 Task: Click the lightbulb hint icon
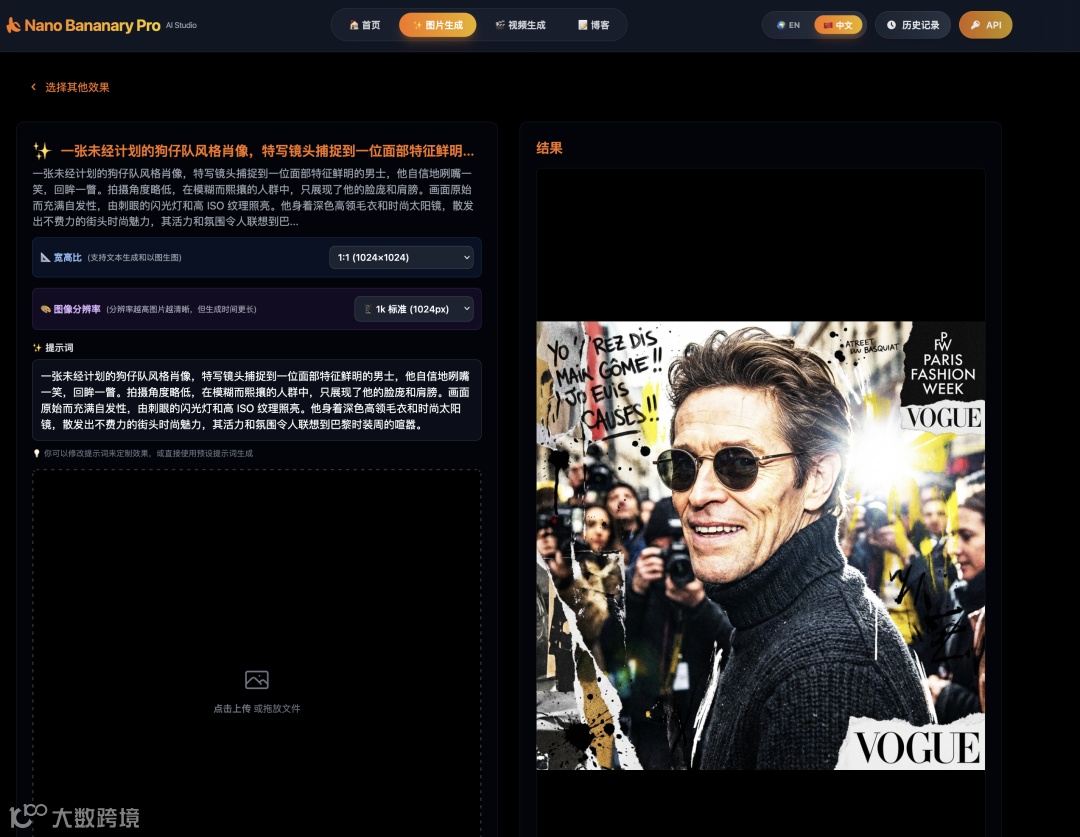37,453
